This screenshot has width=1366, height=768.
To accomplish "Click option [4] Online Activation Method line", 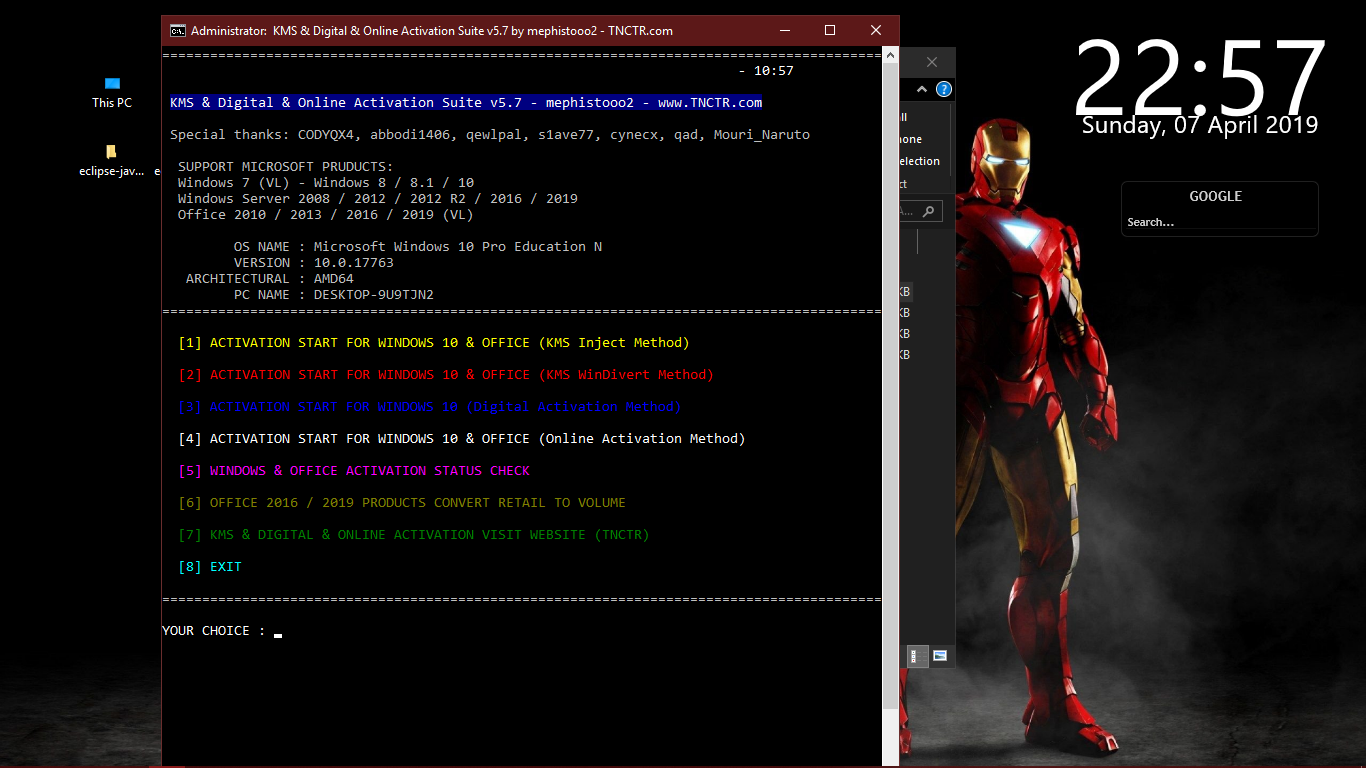I will click(462, 439).
